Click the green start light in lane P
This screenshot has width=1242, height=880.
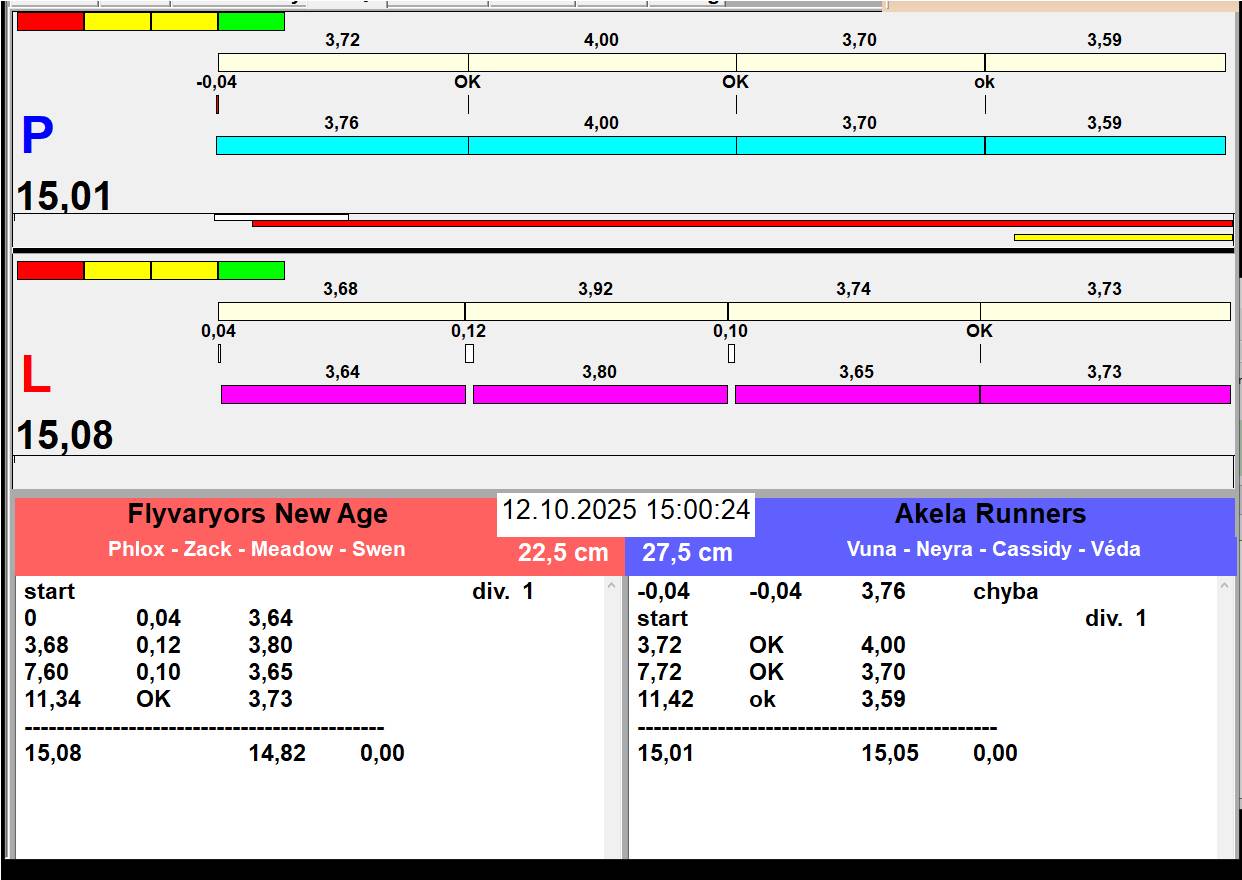click(251, 22)
